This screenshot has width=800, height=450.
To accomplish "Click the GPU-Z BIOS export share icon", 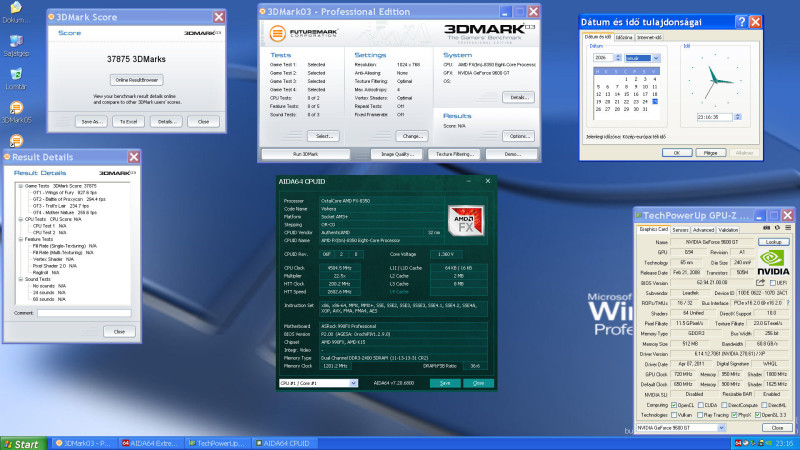I will pyautogui.click(x=760, y=283).
